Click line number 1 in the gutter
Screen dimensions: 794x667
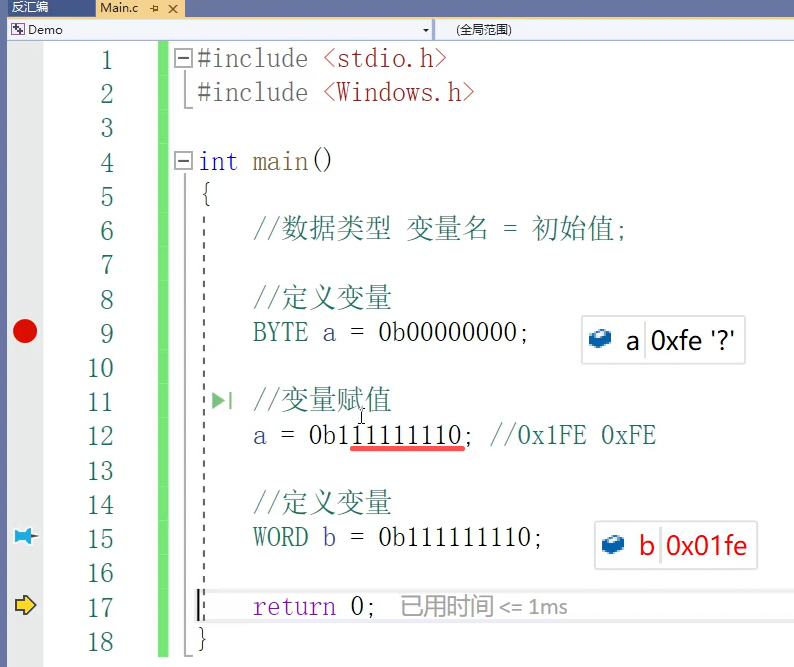(106, 60)
